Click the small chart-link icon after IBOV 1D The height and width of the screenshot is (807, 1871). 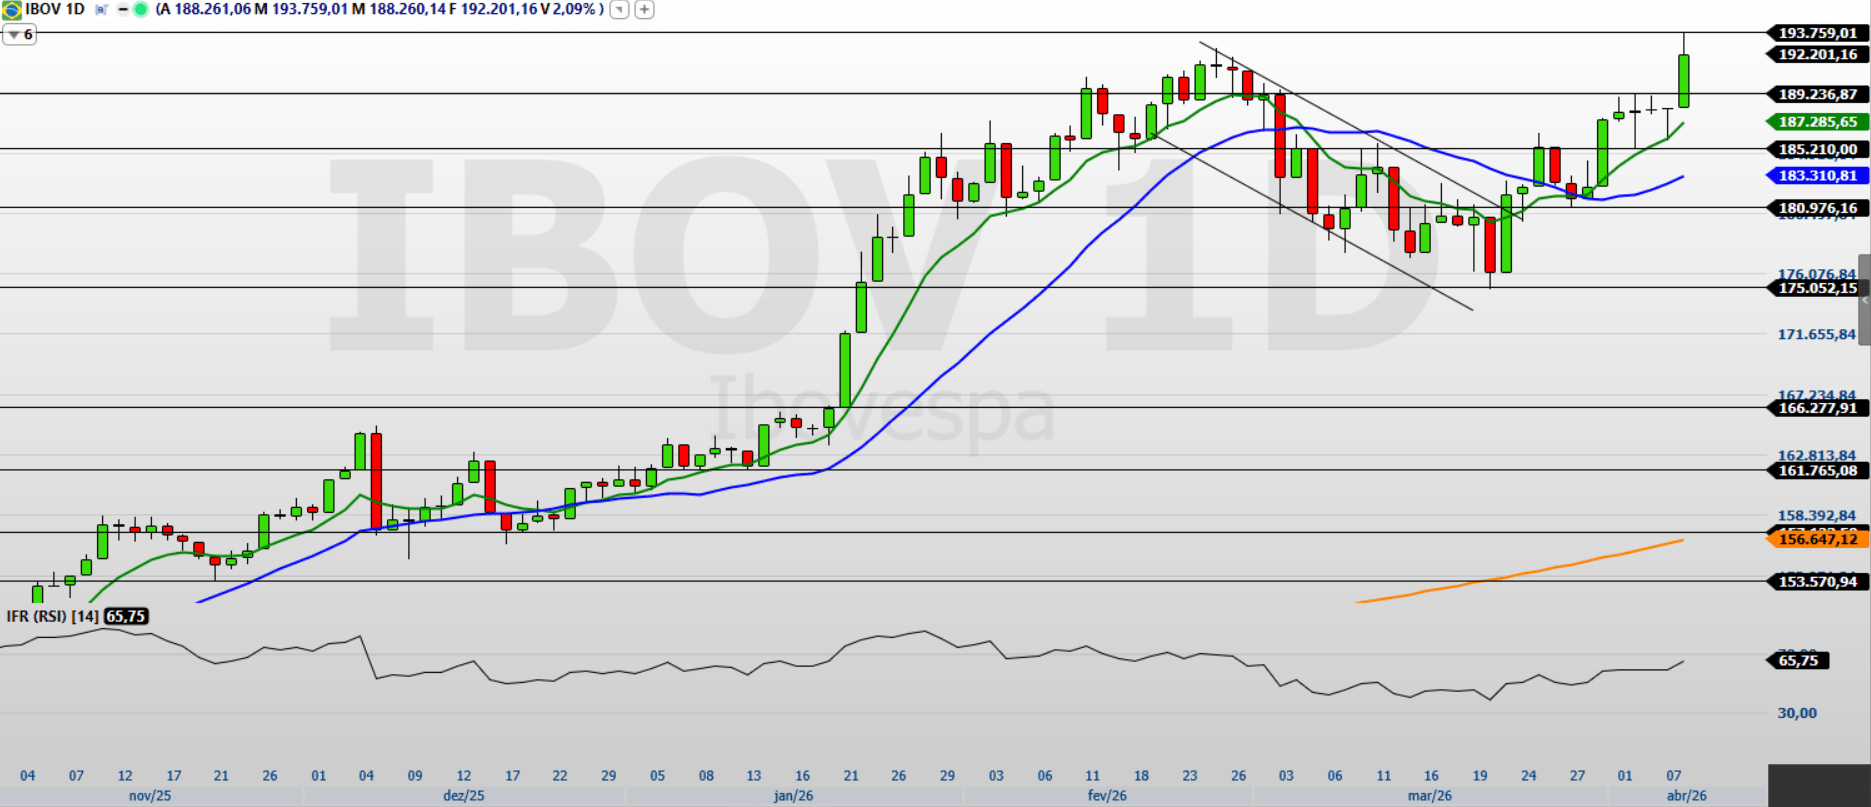click(x=101, y=10)
